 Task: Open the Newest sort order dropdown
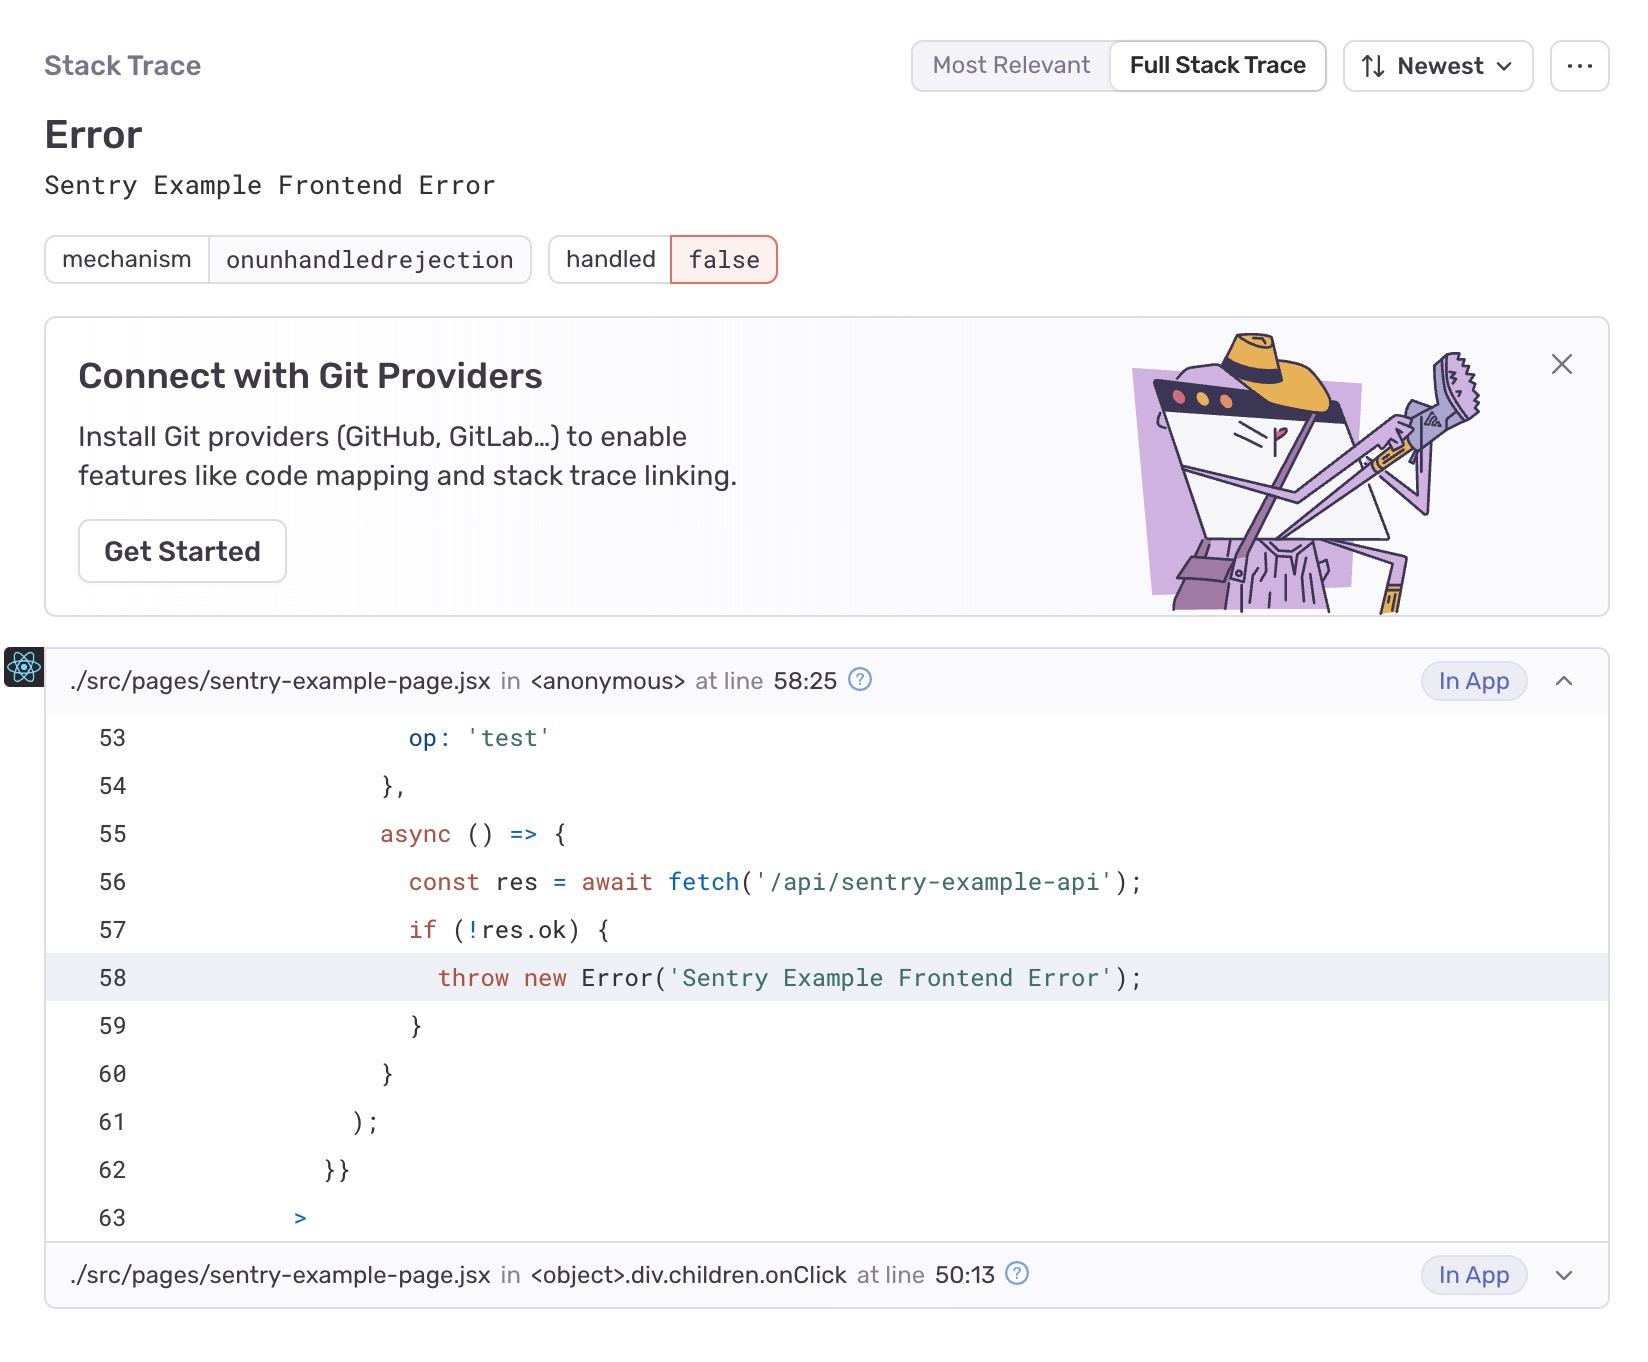coord(1438,66)
